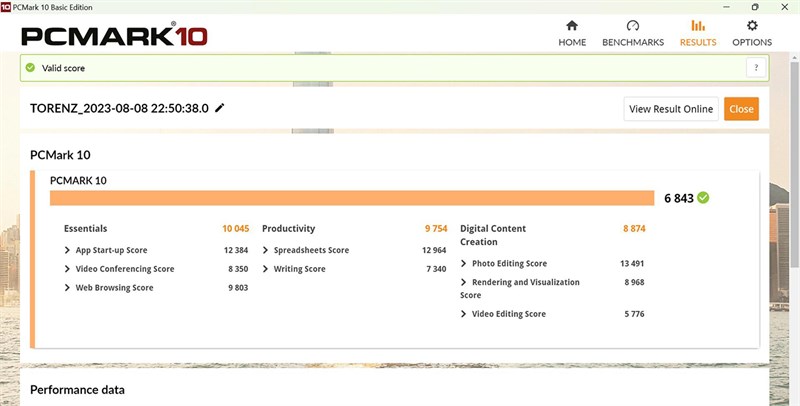Image resolution: width=800 pixels, height=406 pixels.
Task: Click the Digital Content Creation heading
Action: pyautogui.click(x=493, y=235)
